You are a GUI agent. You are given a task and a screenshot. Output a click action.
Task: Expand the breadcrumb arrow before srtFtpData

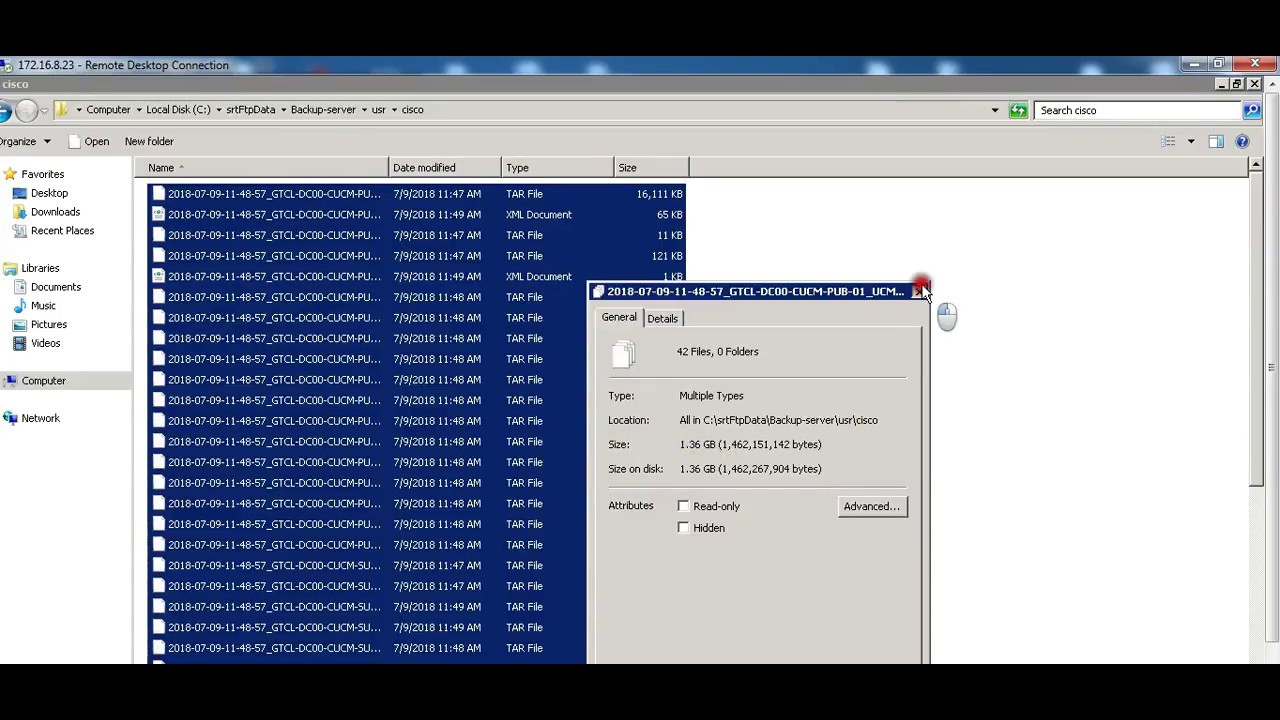[x=218, y=110]
